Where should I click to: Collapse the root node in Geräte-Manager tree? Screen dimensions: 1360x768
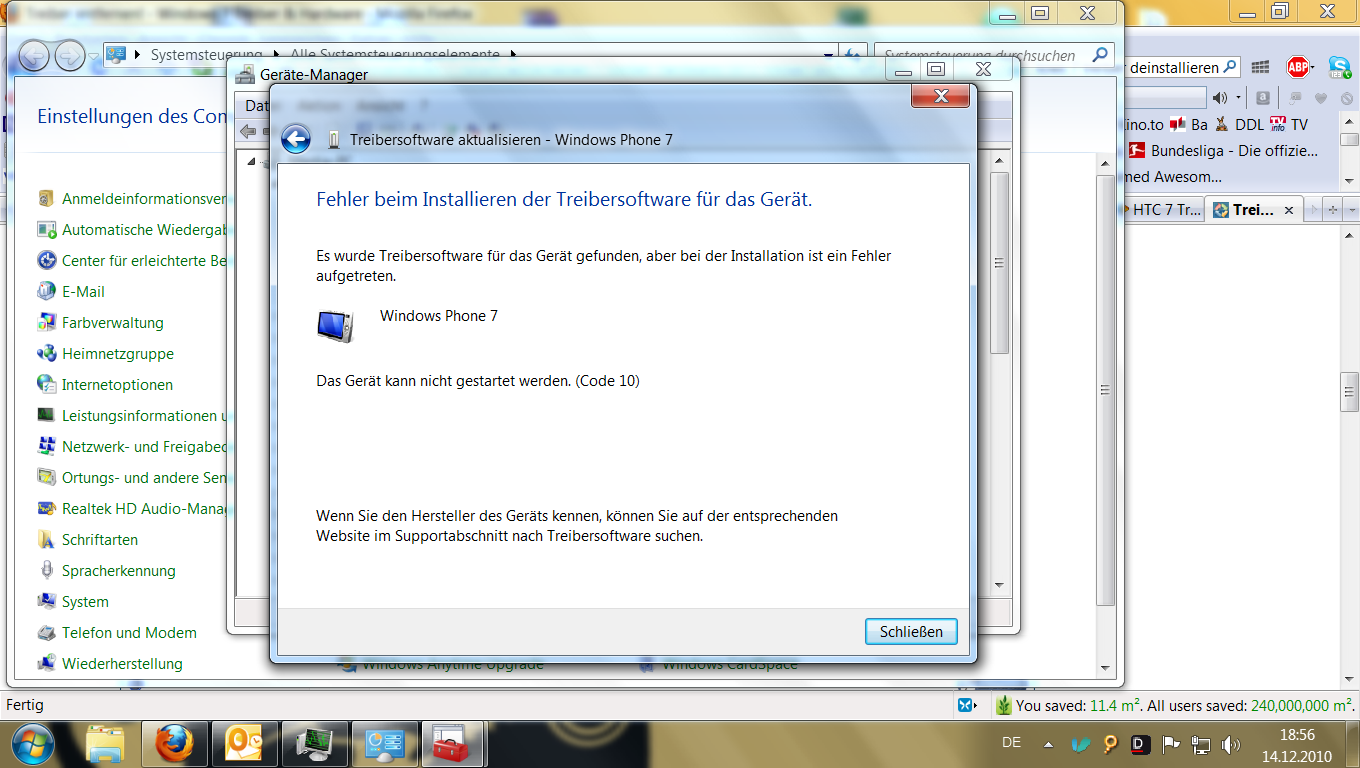251,161
